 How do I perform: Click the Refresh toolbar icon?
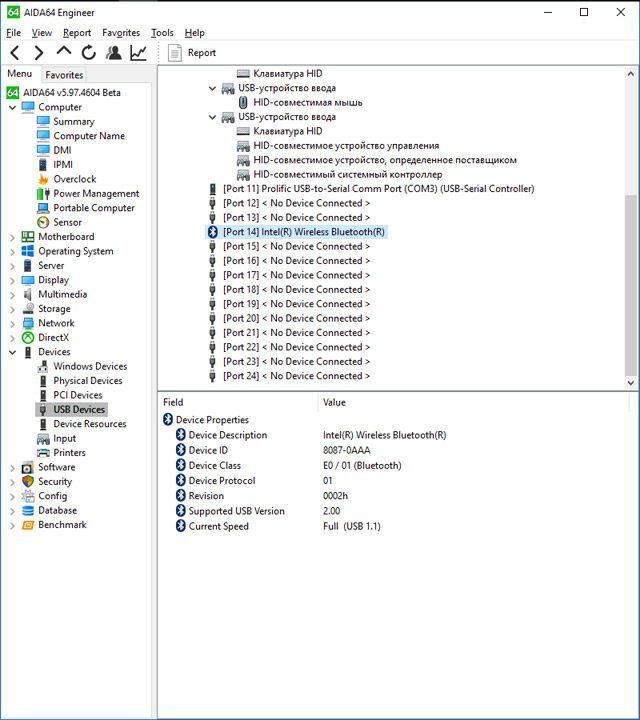click(89, 53)
